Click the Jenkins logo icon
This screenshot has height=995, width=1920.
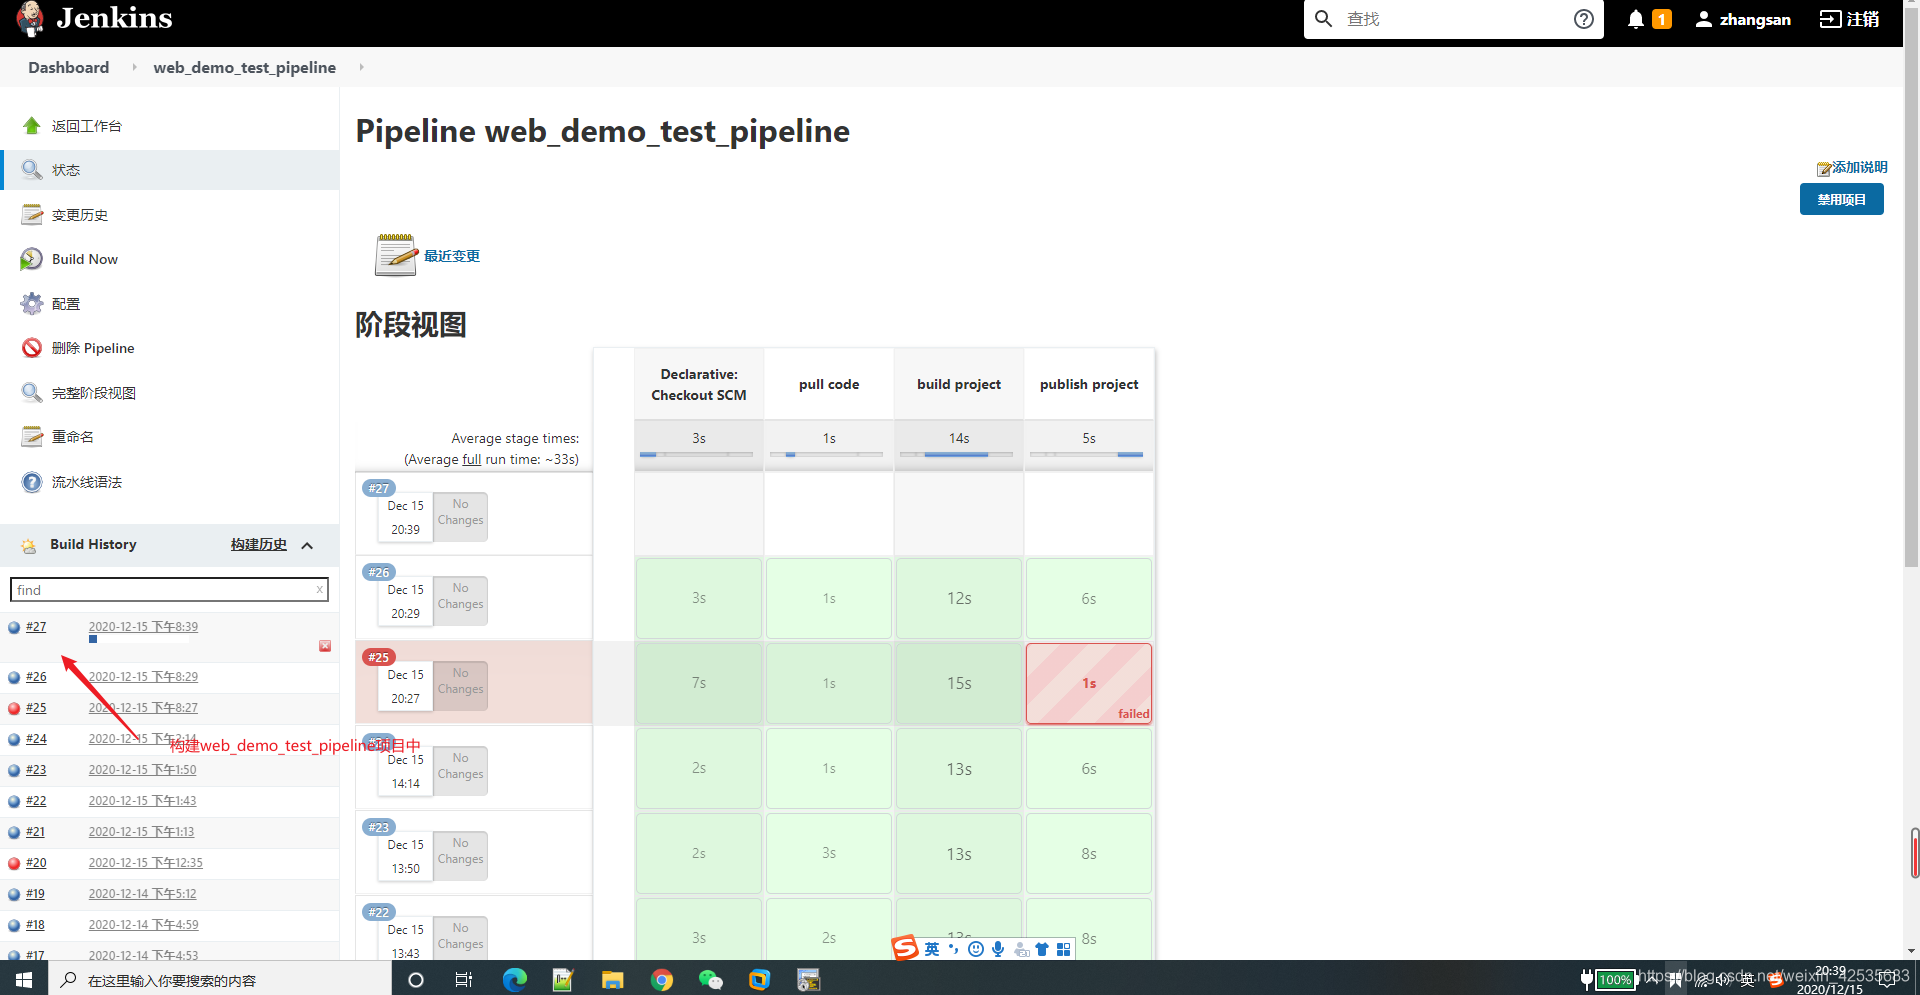[31, 18]
